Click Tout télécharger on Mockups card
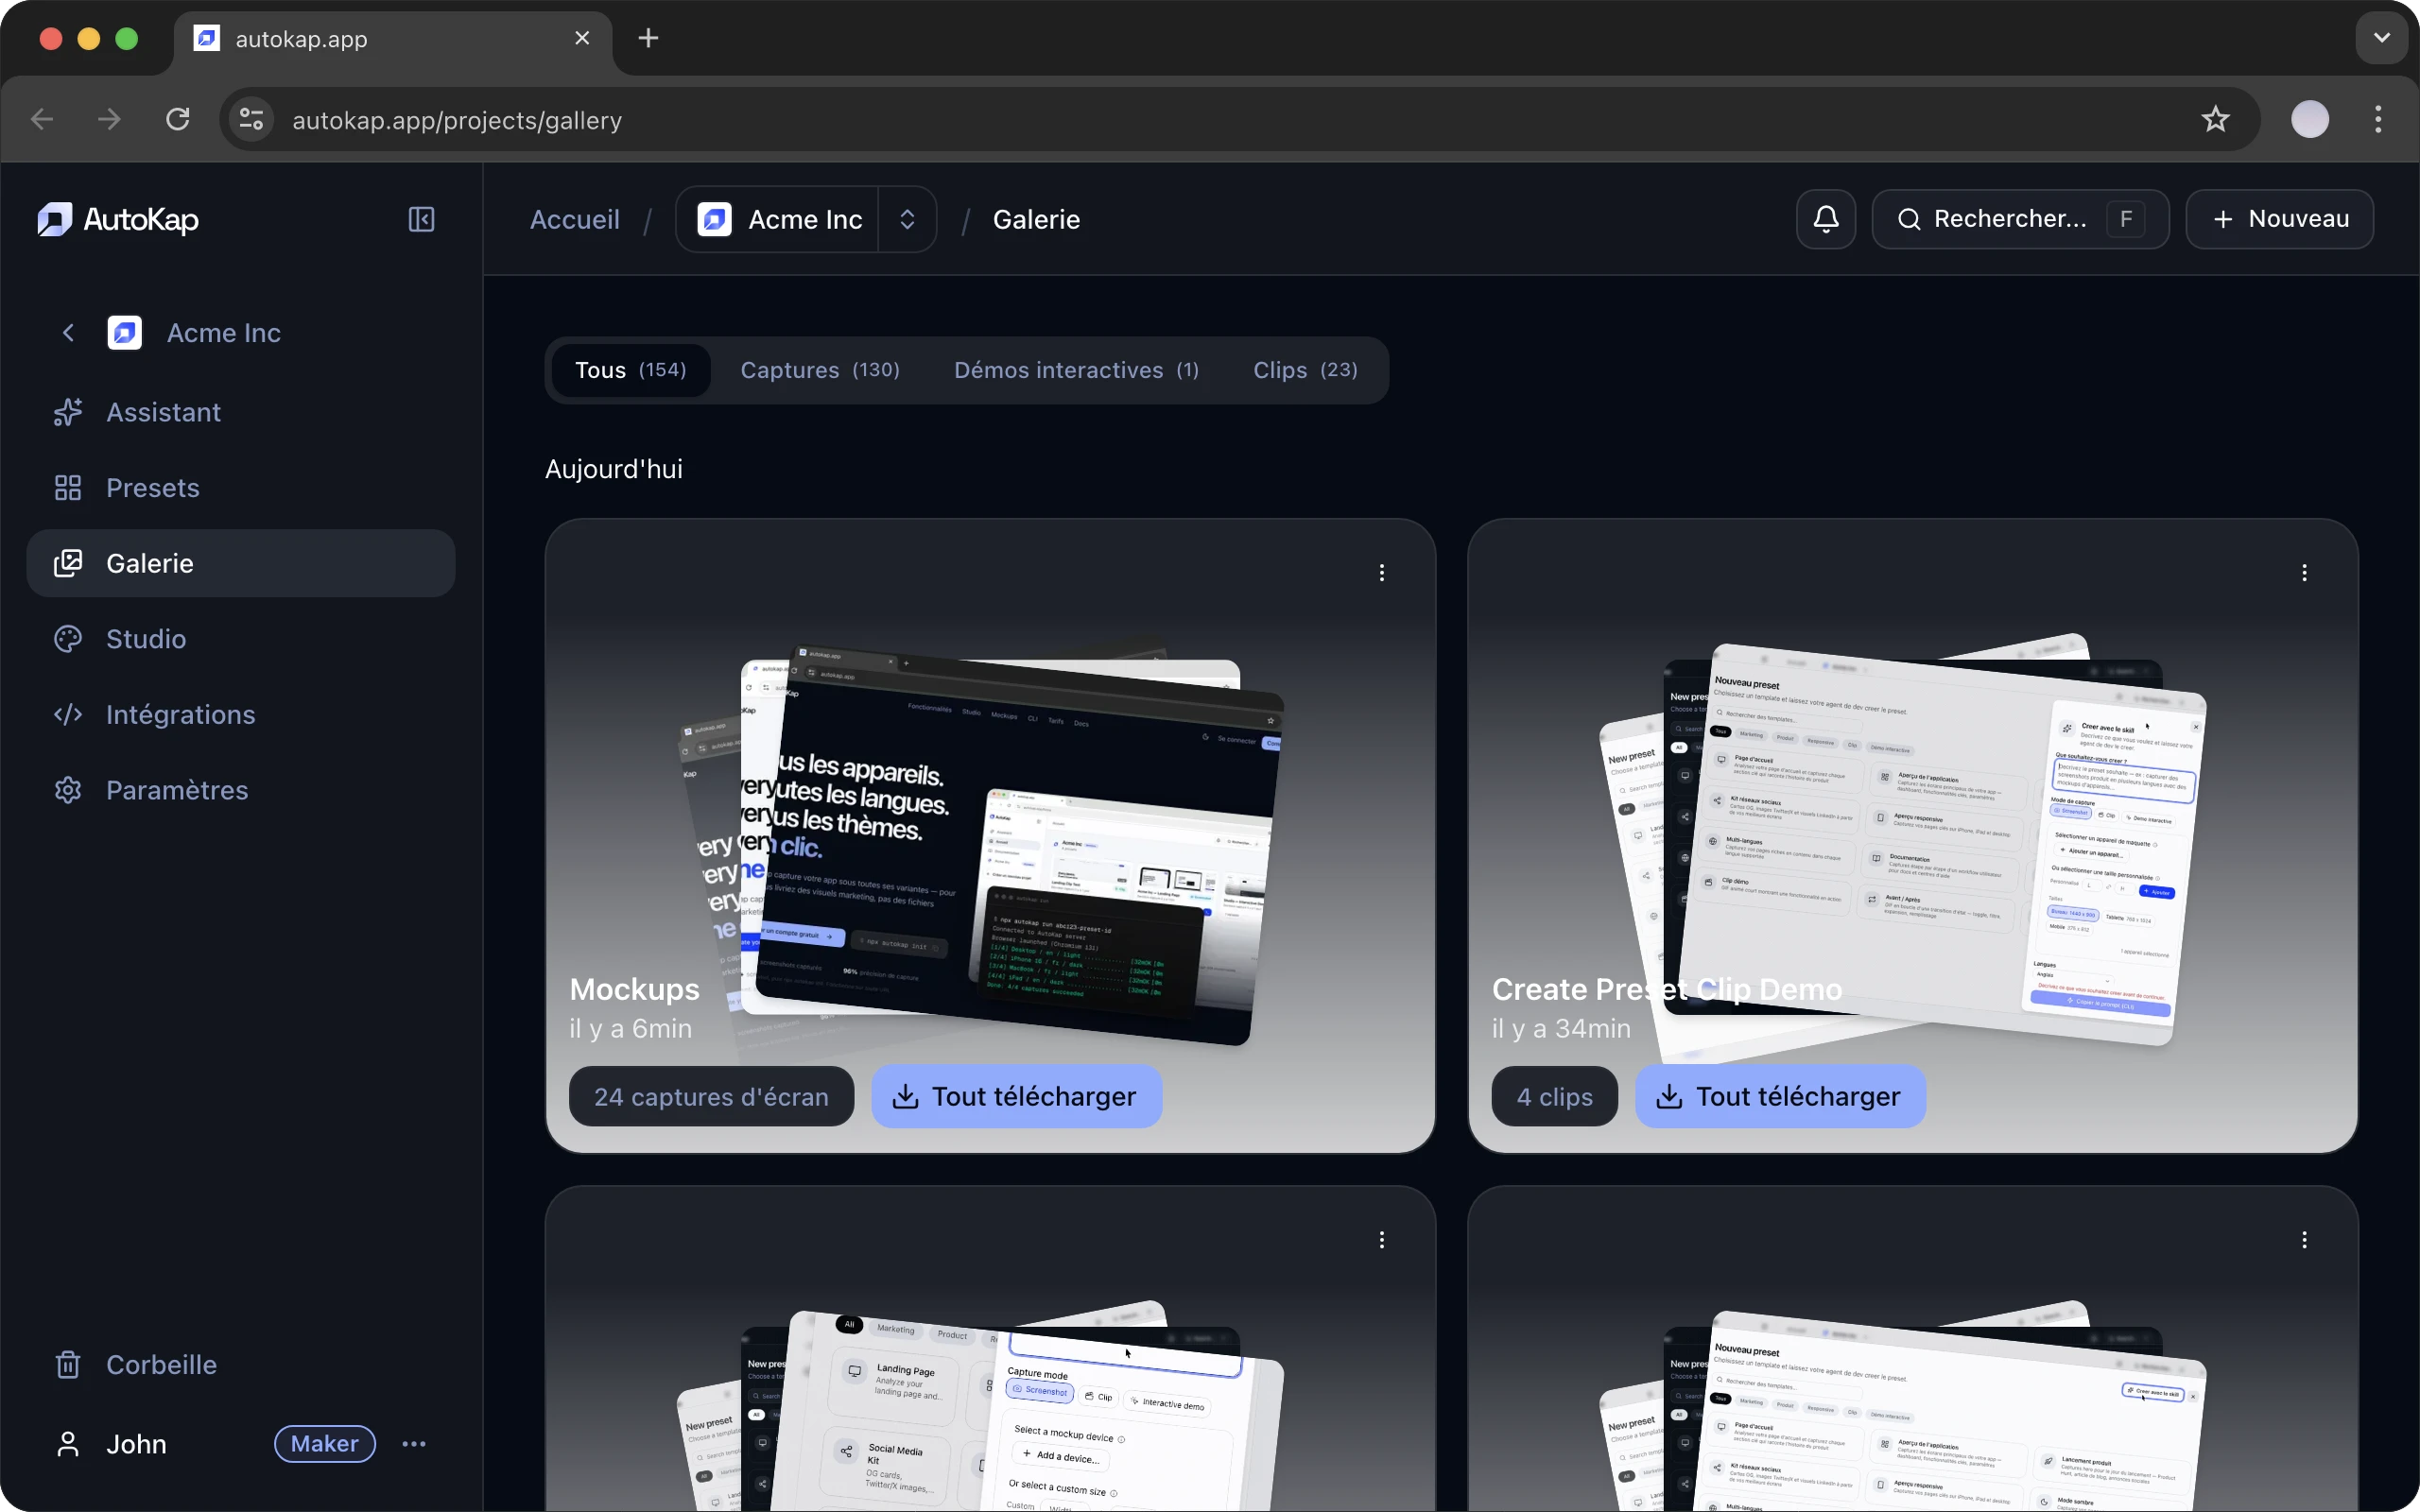The height and width of the screenshot is (1512, 2420). point(1016,1097)
